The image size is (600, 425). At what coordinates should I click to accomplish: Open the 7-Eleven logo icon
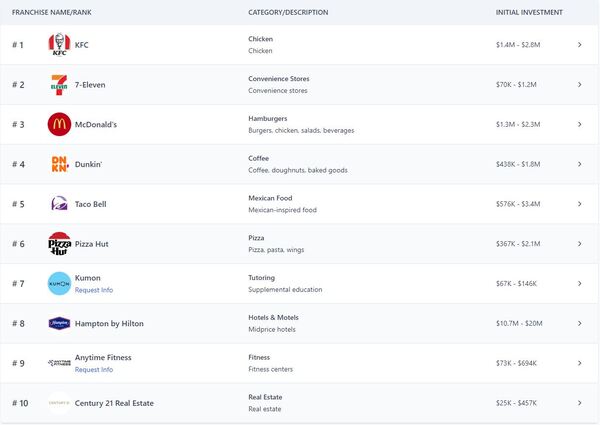click(59, 85)
